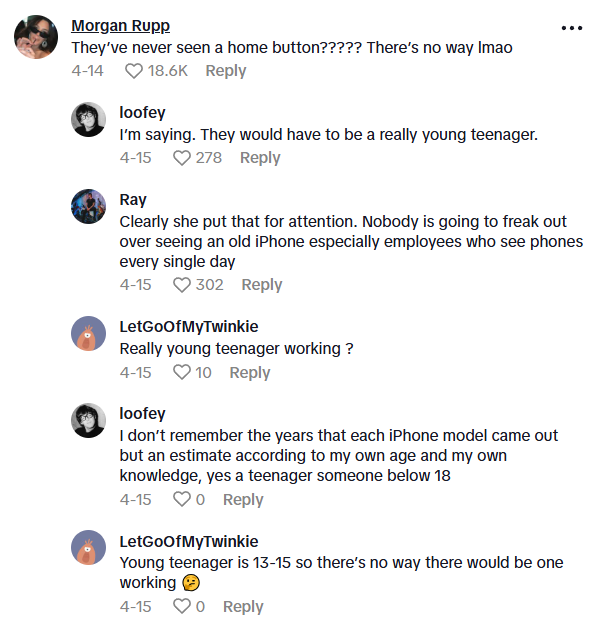This screenshot has width=610, height=627.
Task: Reply to Ray's comment
Action: pyautogui.click(x=261, y=285)
